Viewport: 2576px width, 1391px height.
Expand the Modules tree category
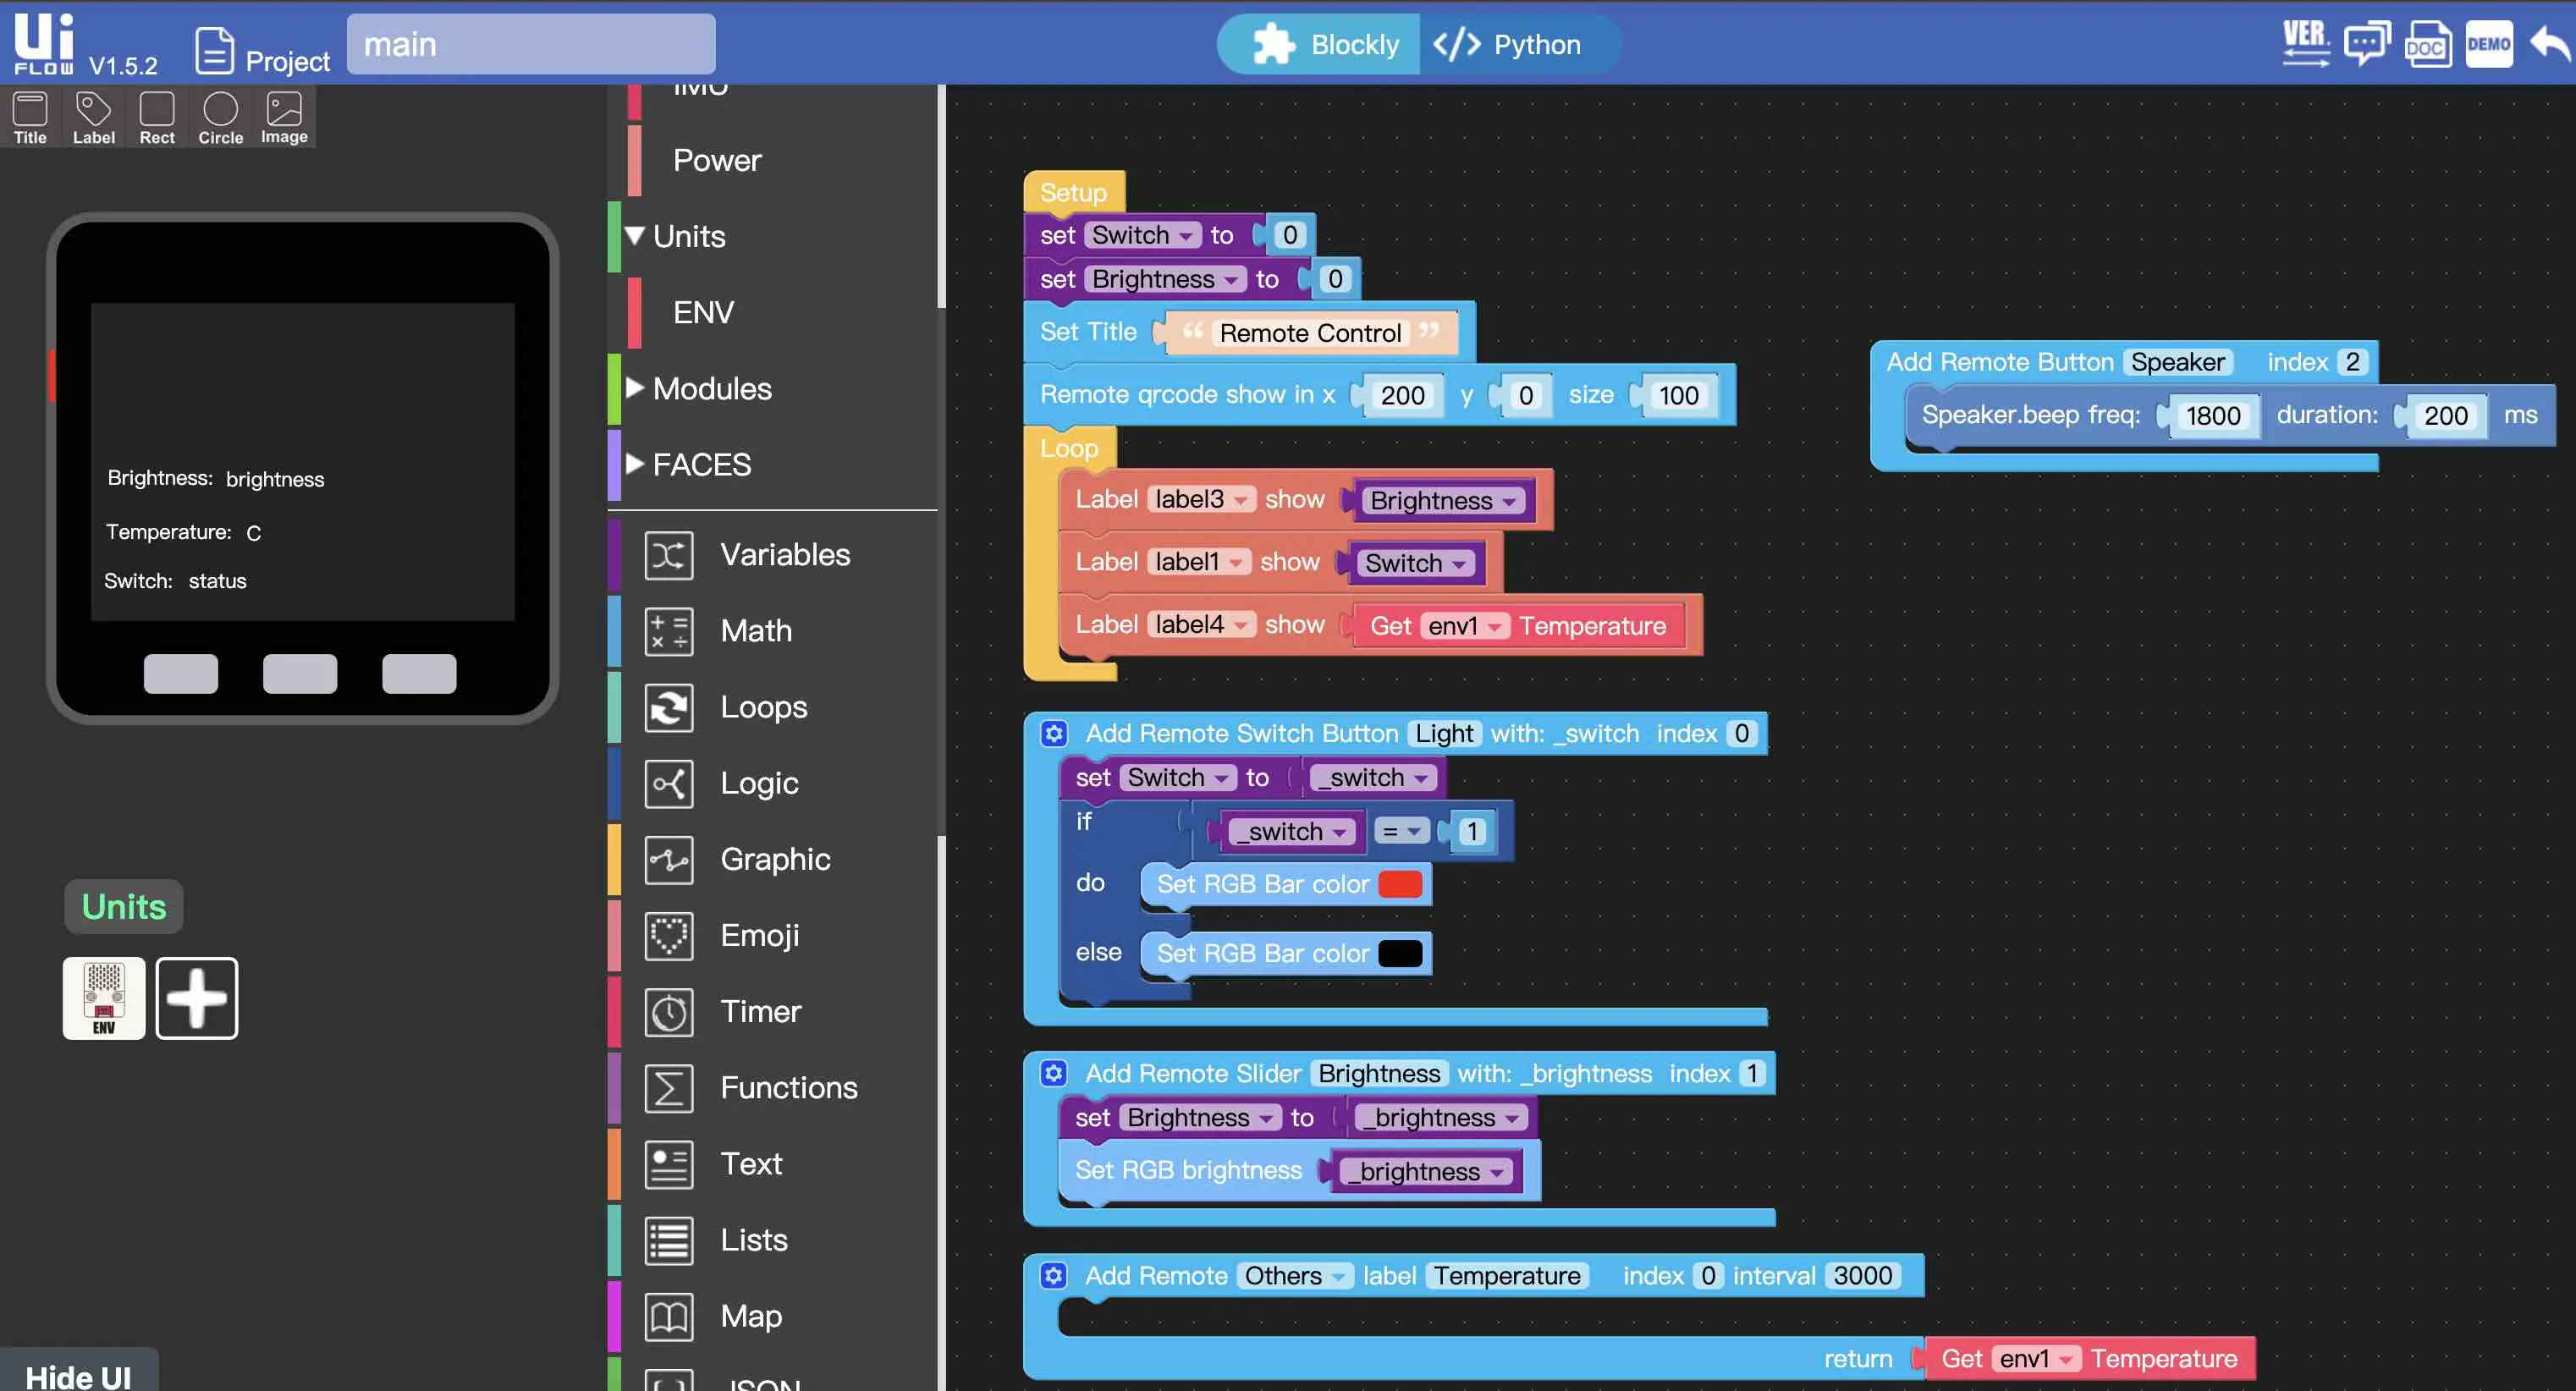(x=634, y=388)
